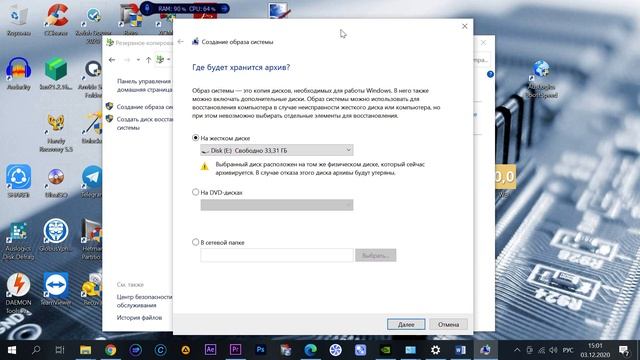Open Settings gear from taskbar
The width and height of the screenshot is (640, 360).
pyautogui.click(x=436, y=350)
